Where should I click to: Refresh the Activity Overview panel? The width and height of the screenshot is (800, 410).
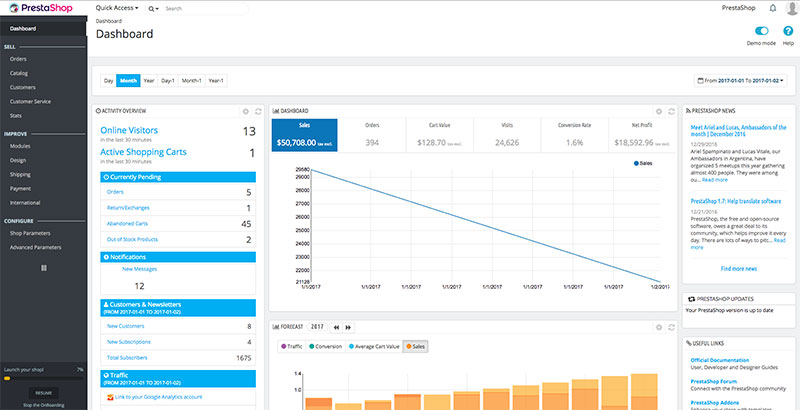pos(258,111)
